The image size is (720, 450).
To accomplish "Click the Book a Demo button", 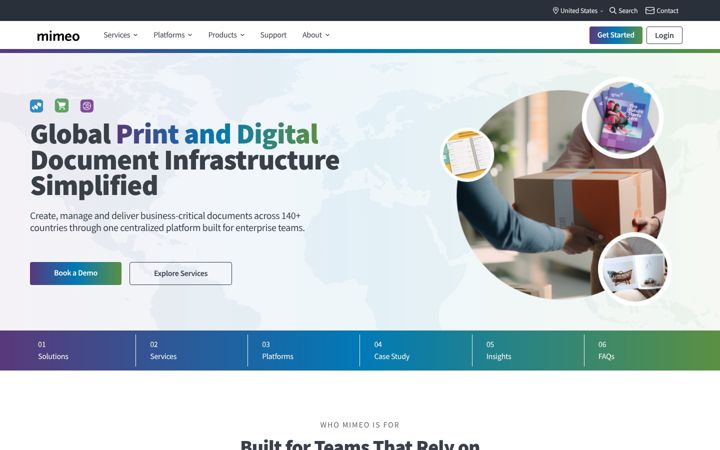I will pyautogui.click(x=76, y=273).
